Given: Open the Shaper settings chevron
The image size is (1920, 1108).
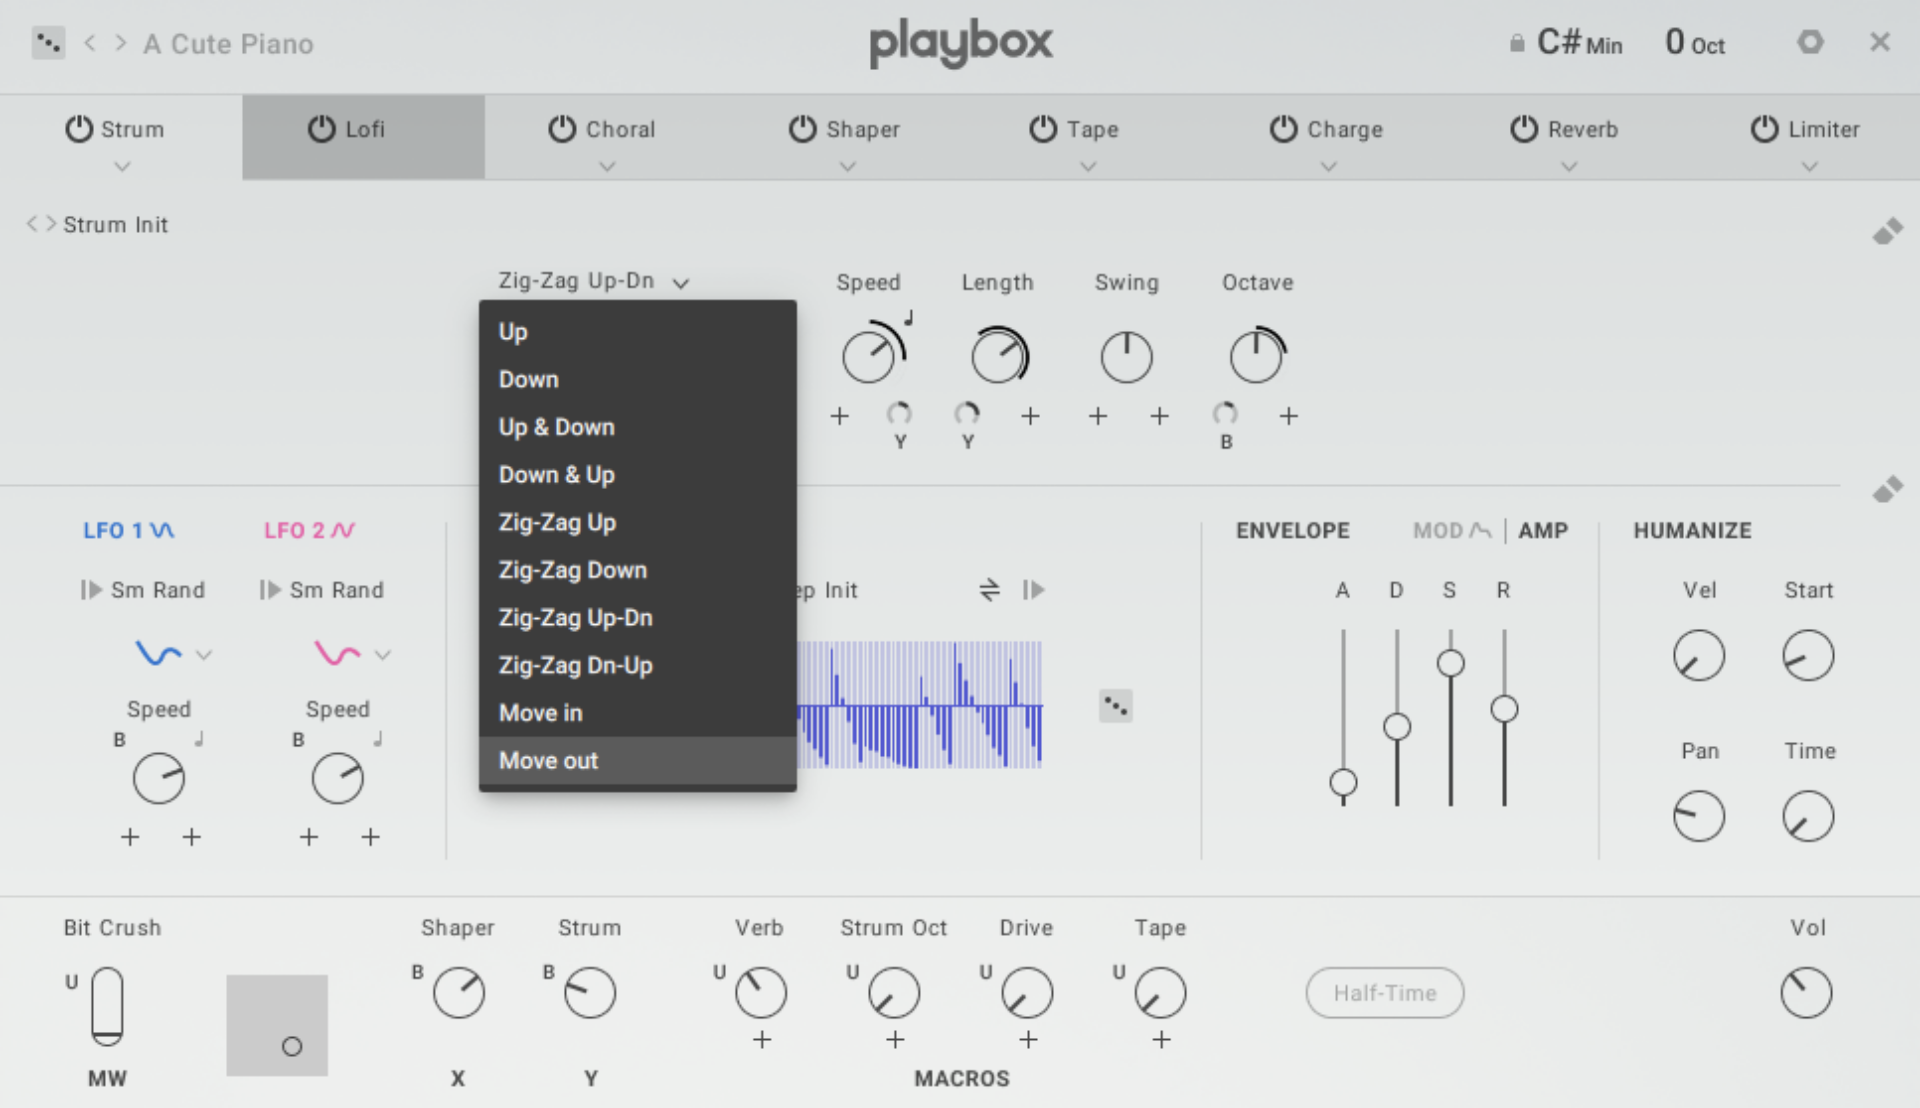Looking at the screenshot, I should pos(847,168).
